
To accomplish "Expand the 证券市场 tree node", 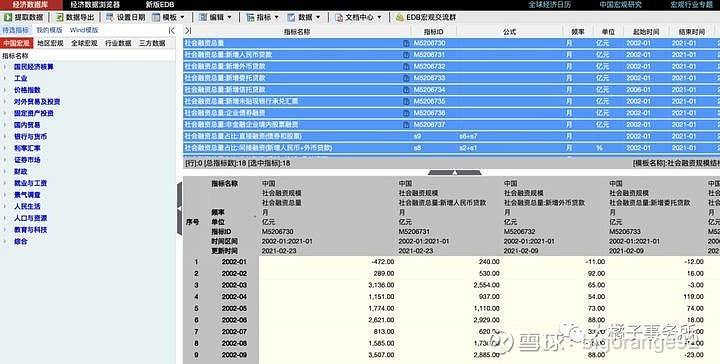I will click(x=5, y=160).
